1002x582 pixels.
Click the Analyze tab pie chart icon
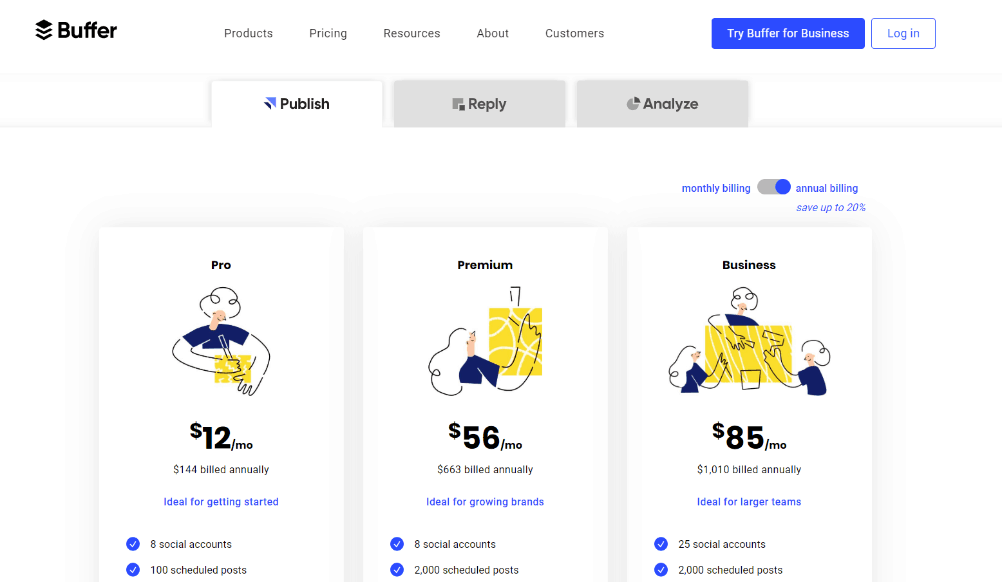(x=633, y=103)
